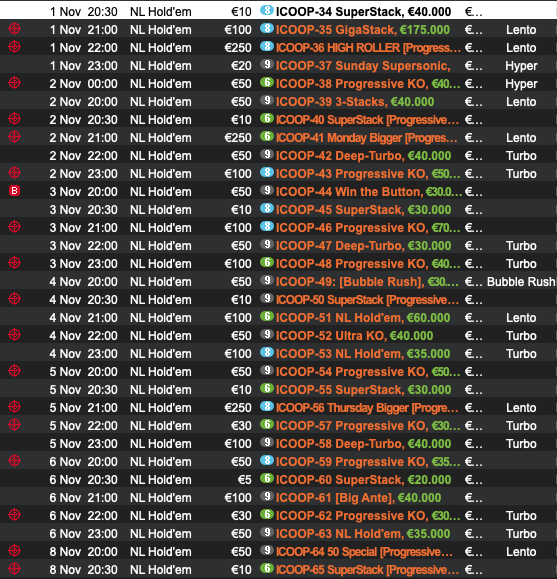Click the Lento label on the ICOOP-39 row
557x579 pixels.
coord(521,102)
